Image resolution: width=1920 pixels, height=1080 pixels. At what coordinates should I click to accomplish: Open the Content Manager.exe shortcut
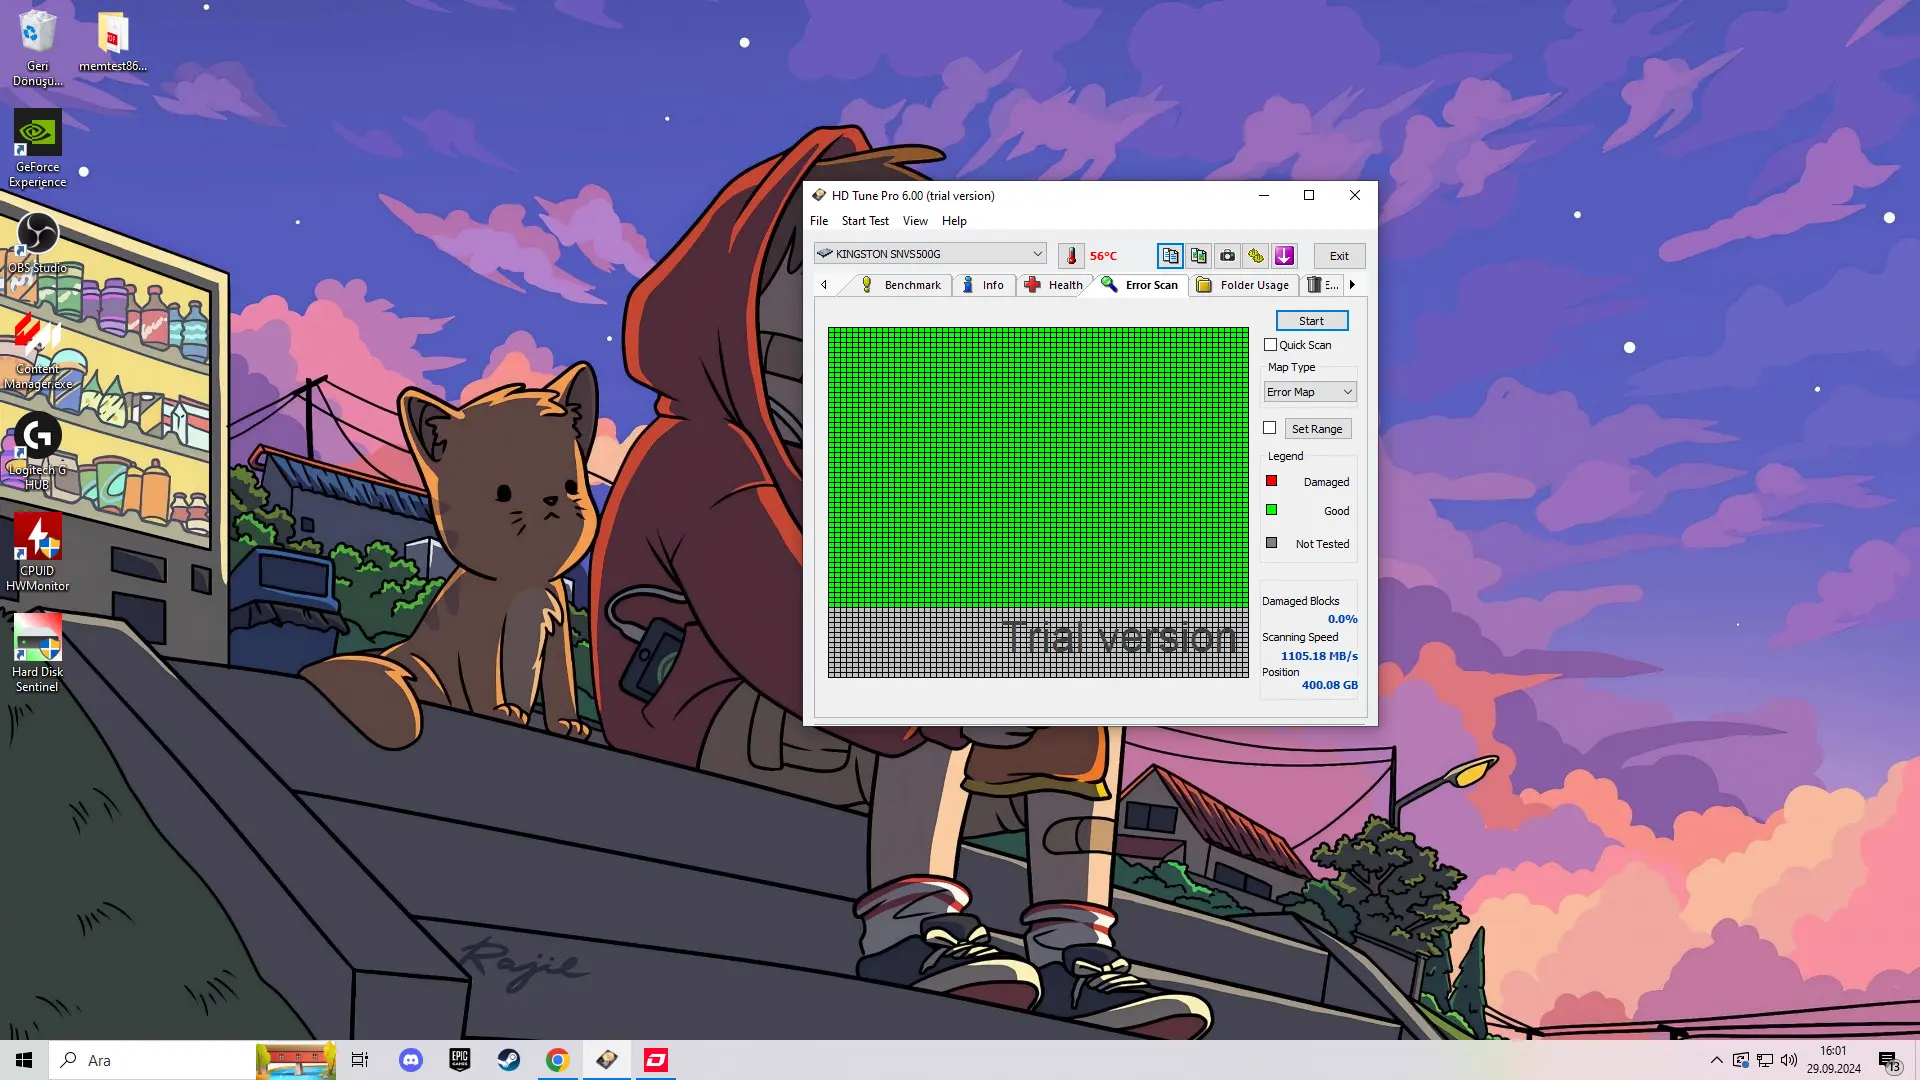pos(38,352)
